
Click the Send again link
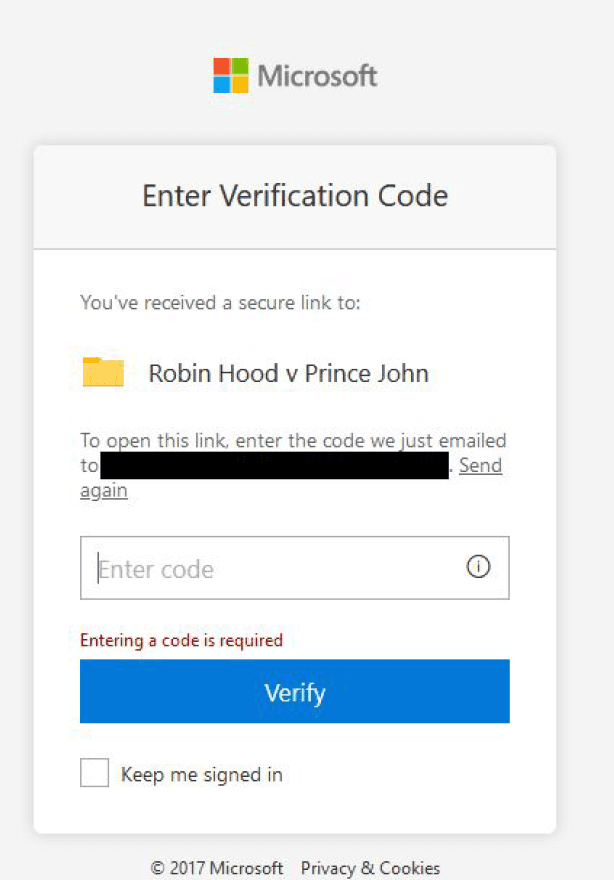coord(480,466)
